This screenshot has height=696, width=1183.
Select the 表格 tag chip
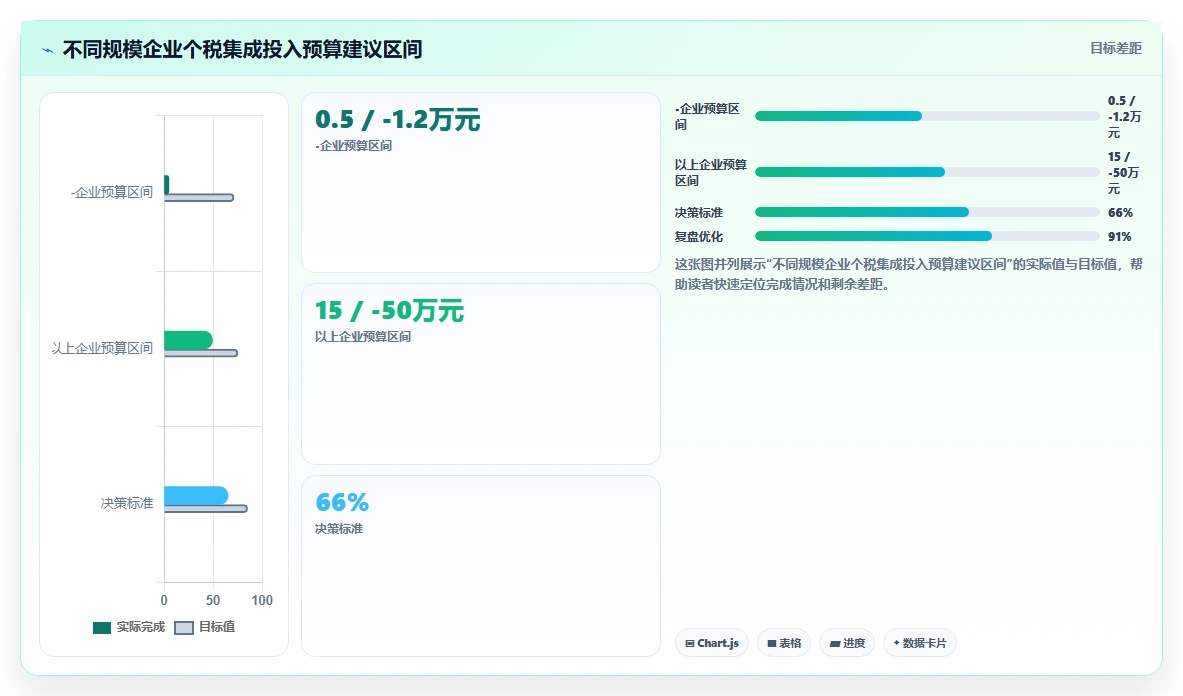pos(784,643)
